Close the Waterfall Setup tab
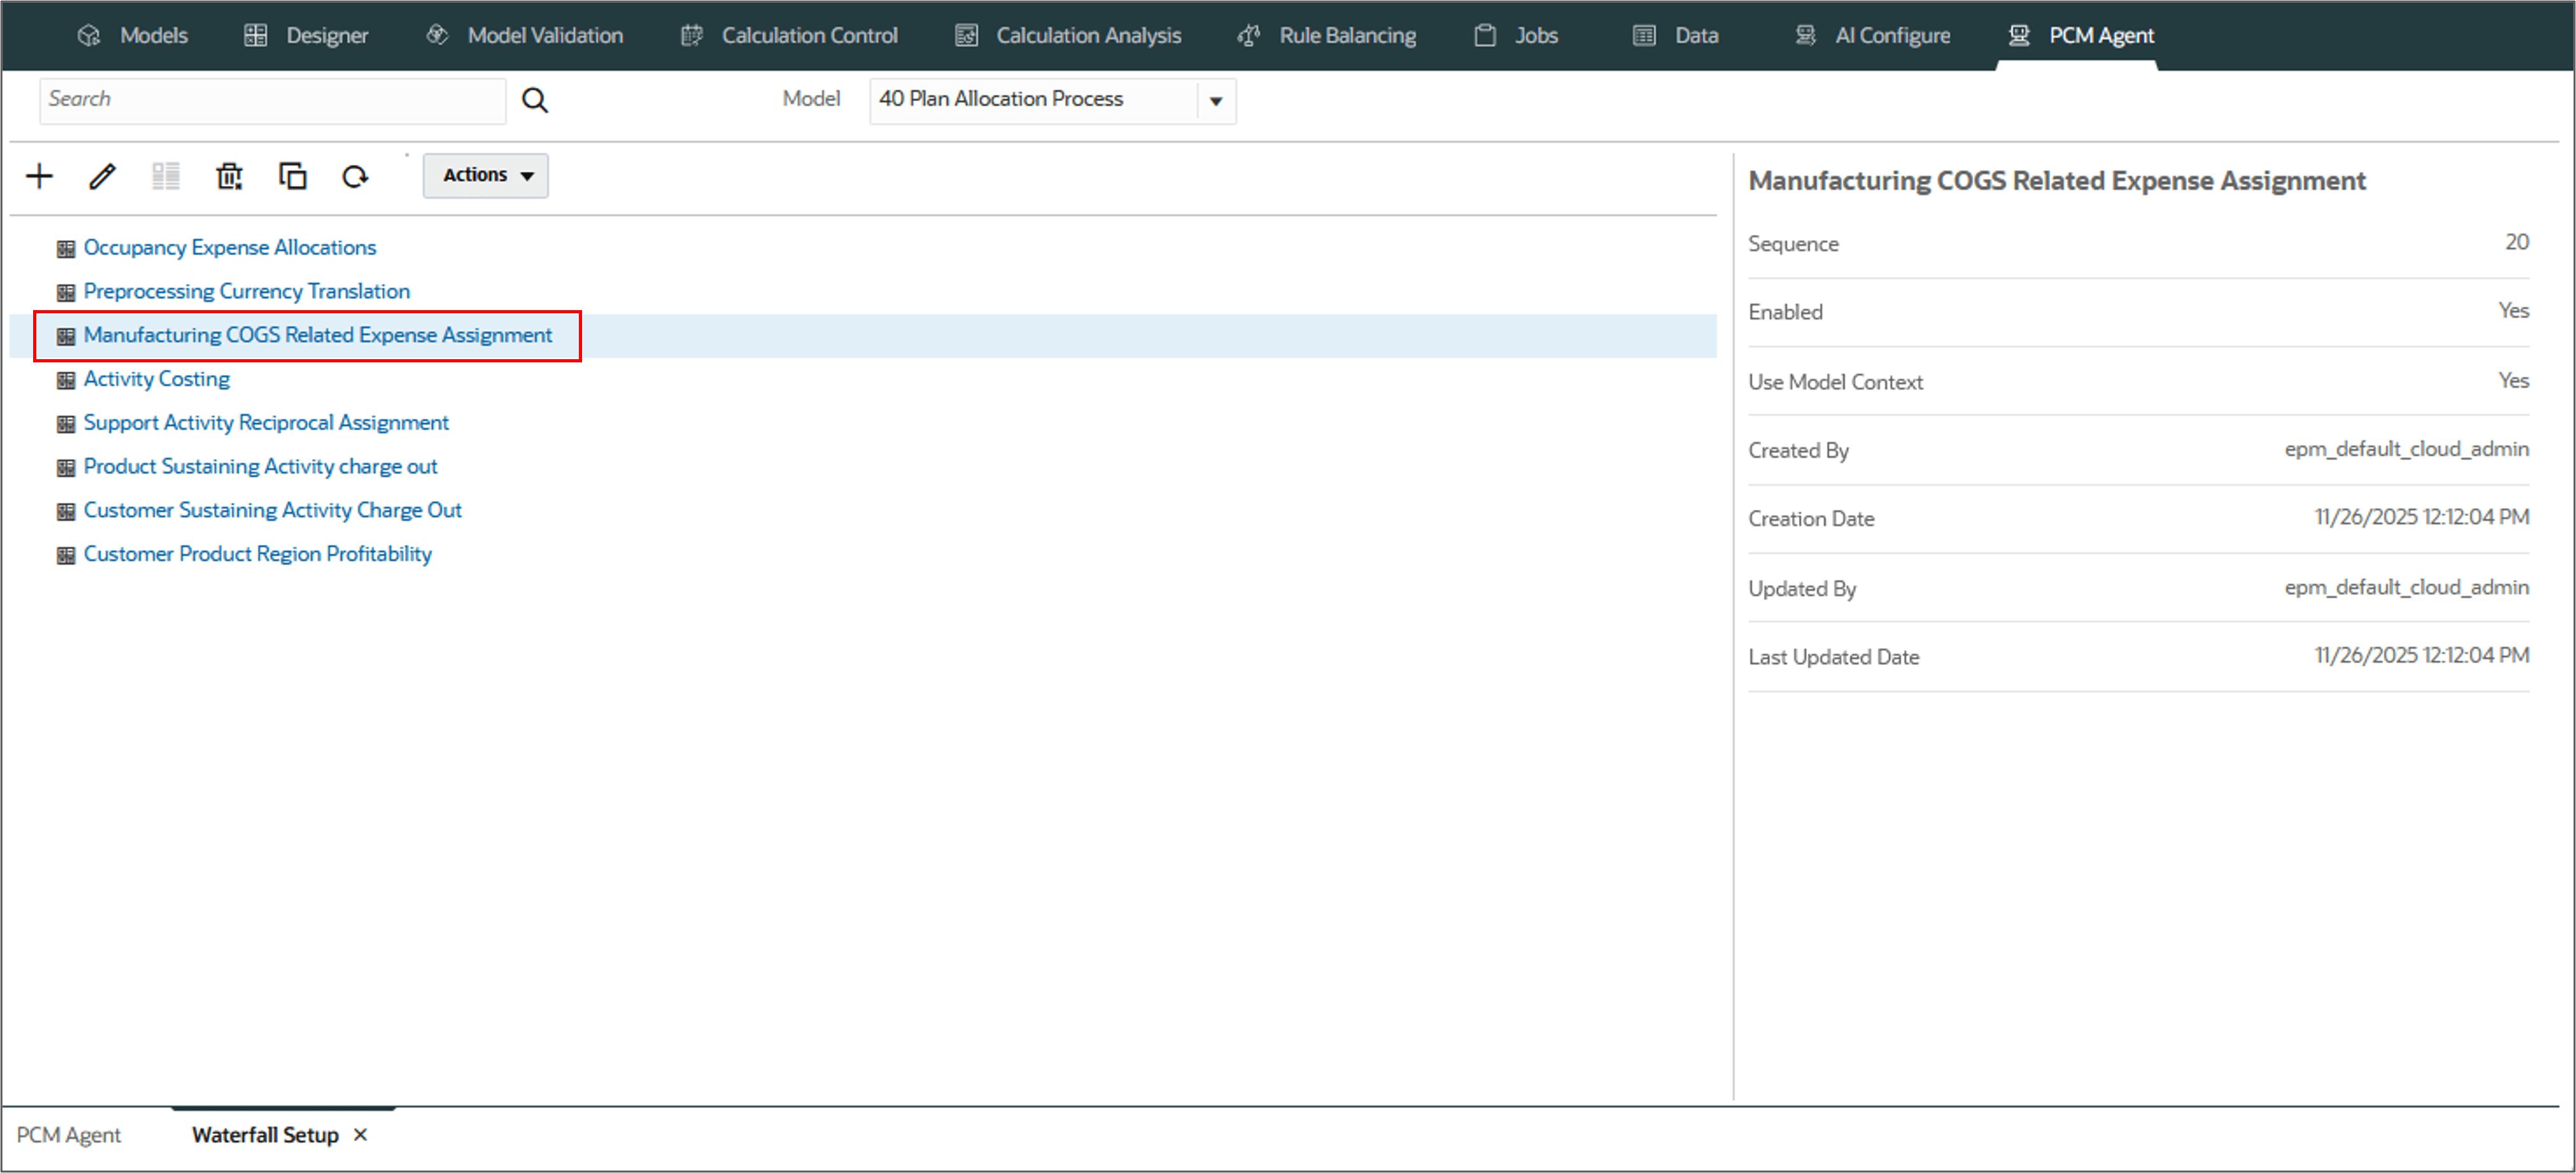 tap(361, 1135)
